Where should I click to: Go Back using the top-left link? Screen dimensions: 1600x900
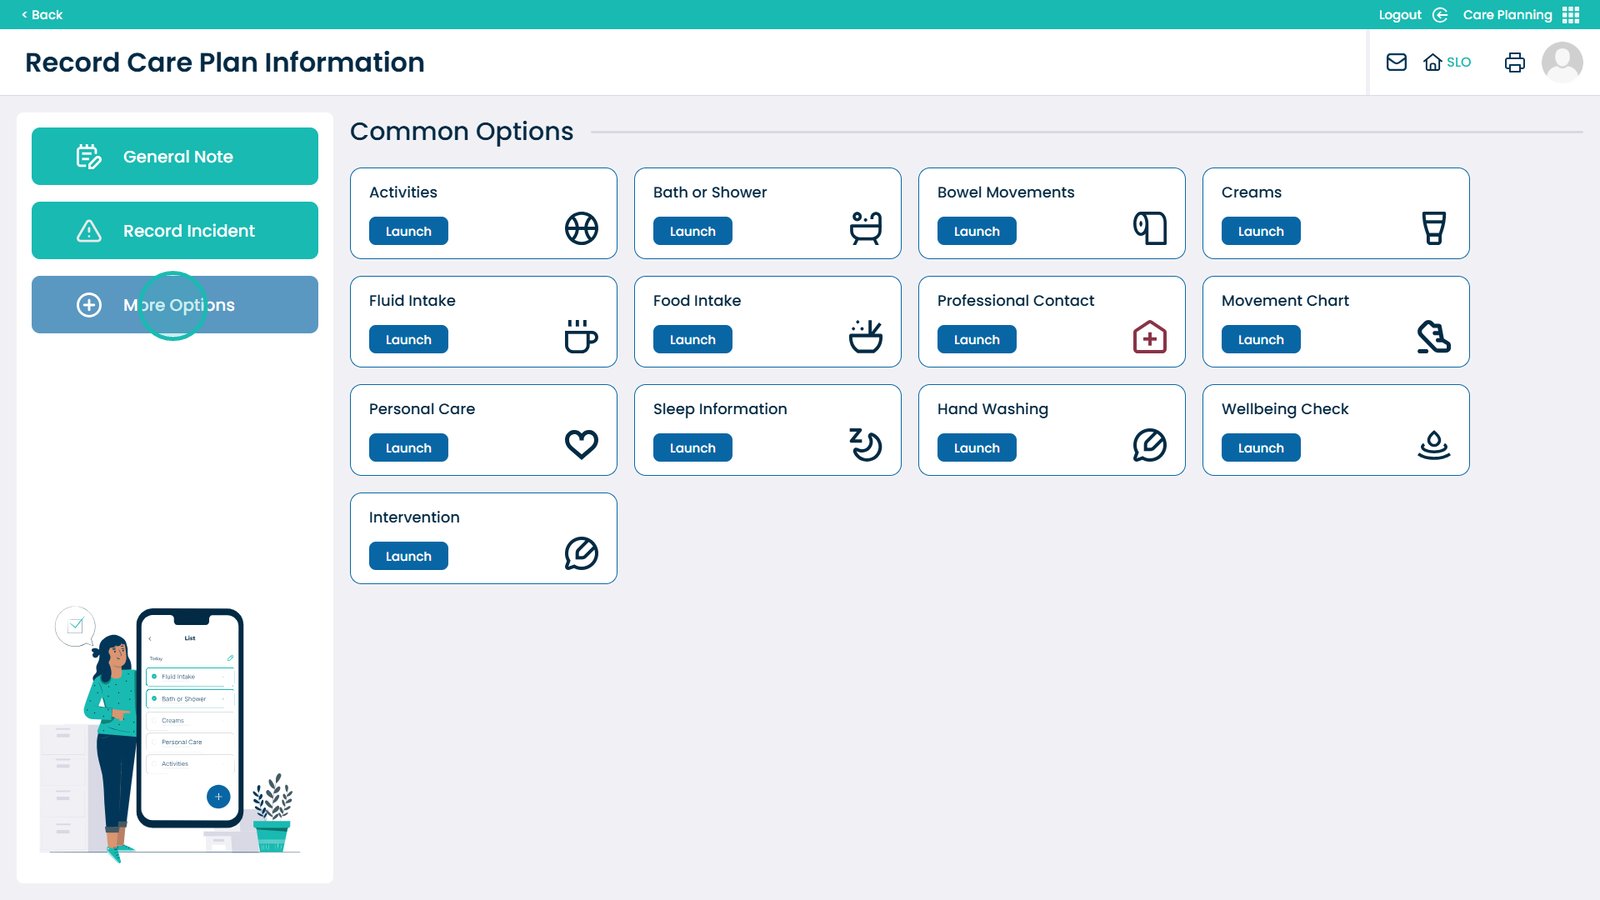[x=42, y=15]
